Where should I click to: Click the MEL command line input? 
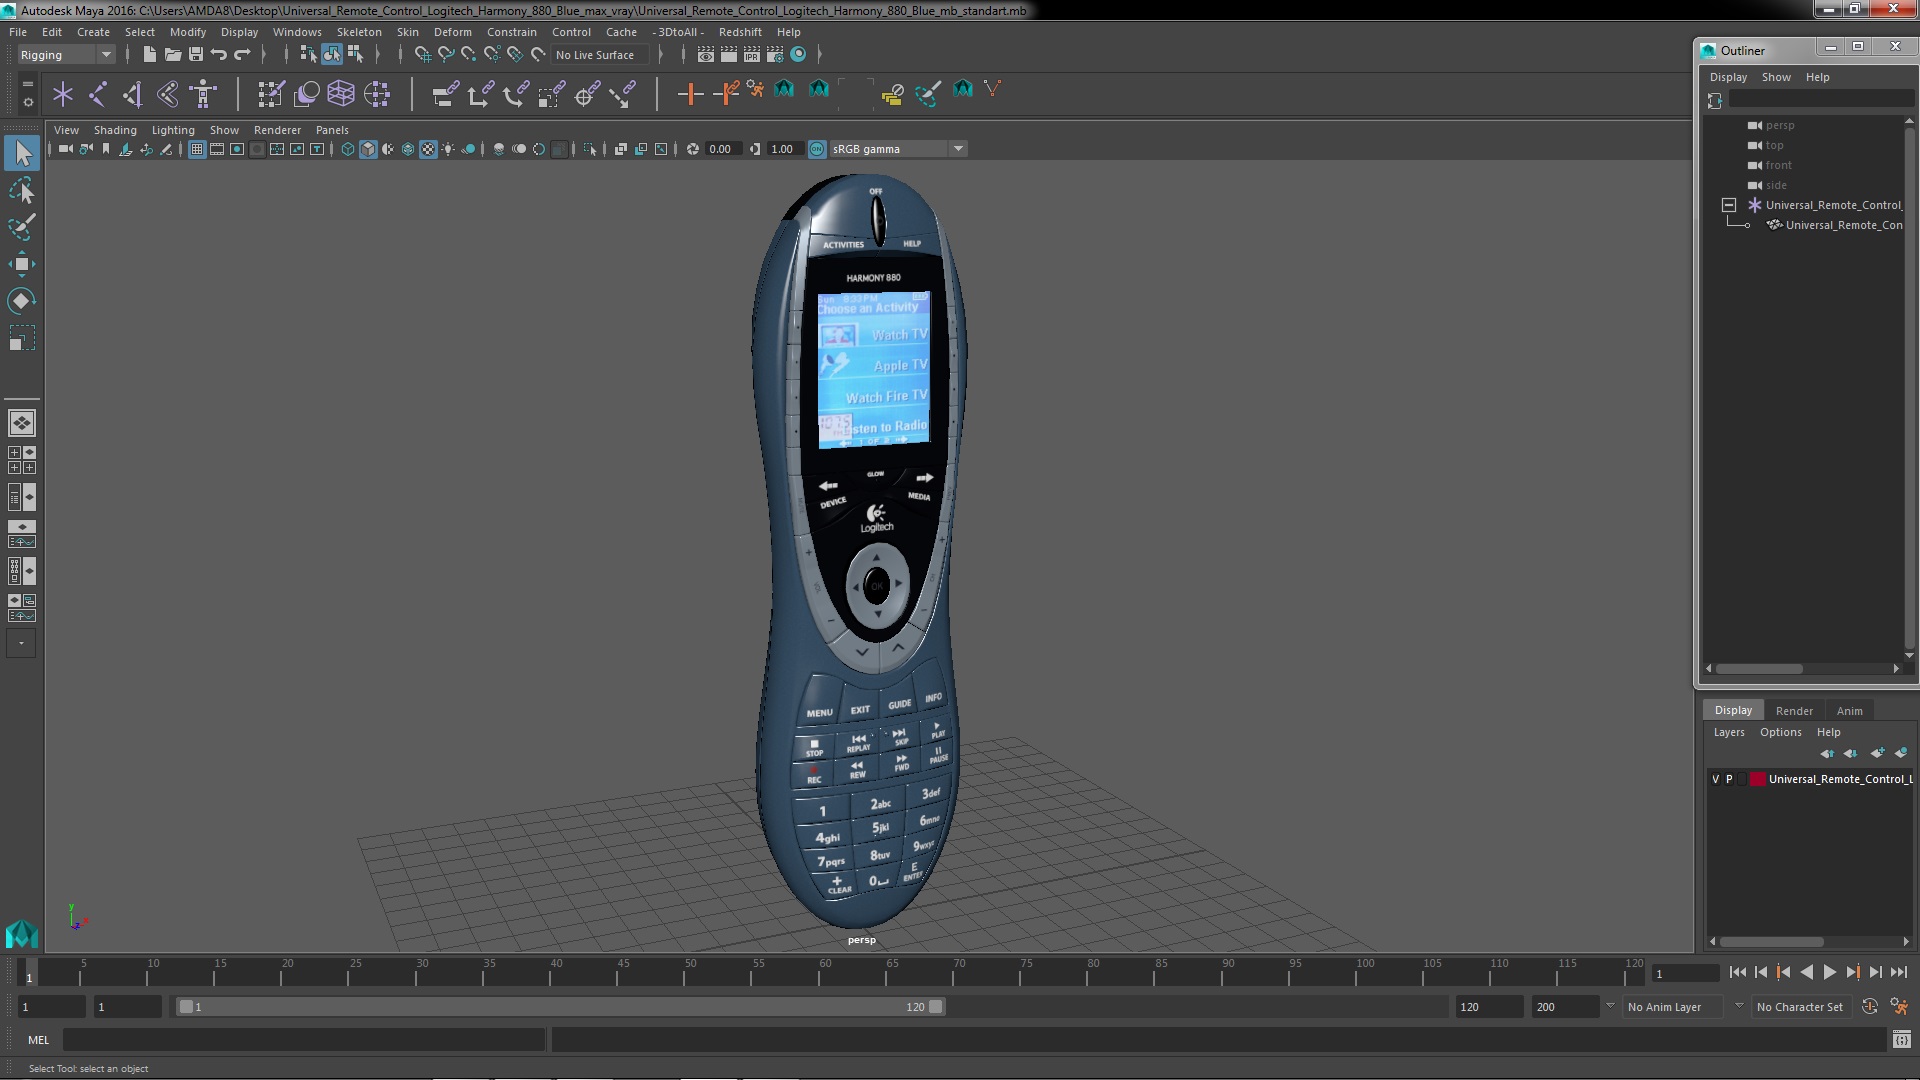[304, 1040]
